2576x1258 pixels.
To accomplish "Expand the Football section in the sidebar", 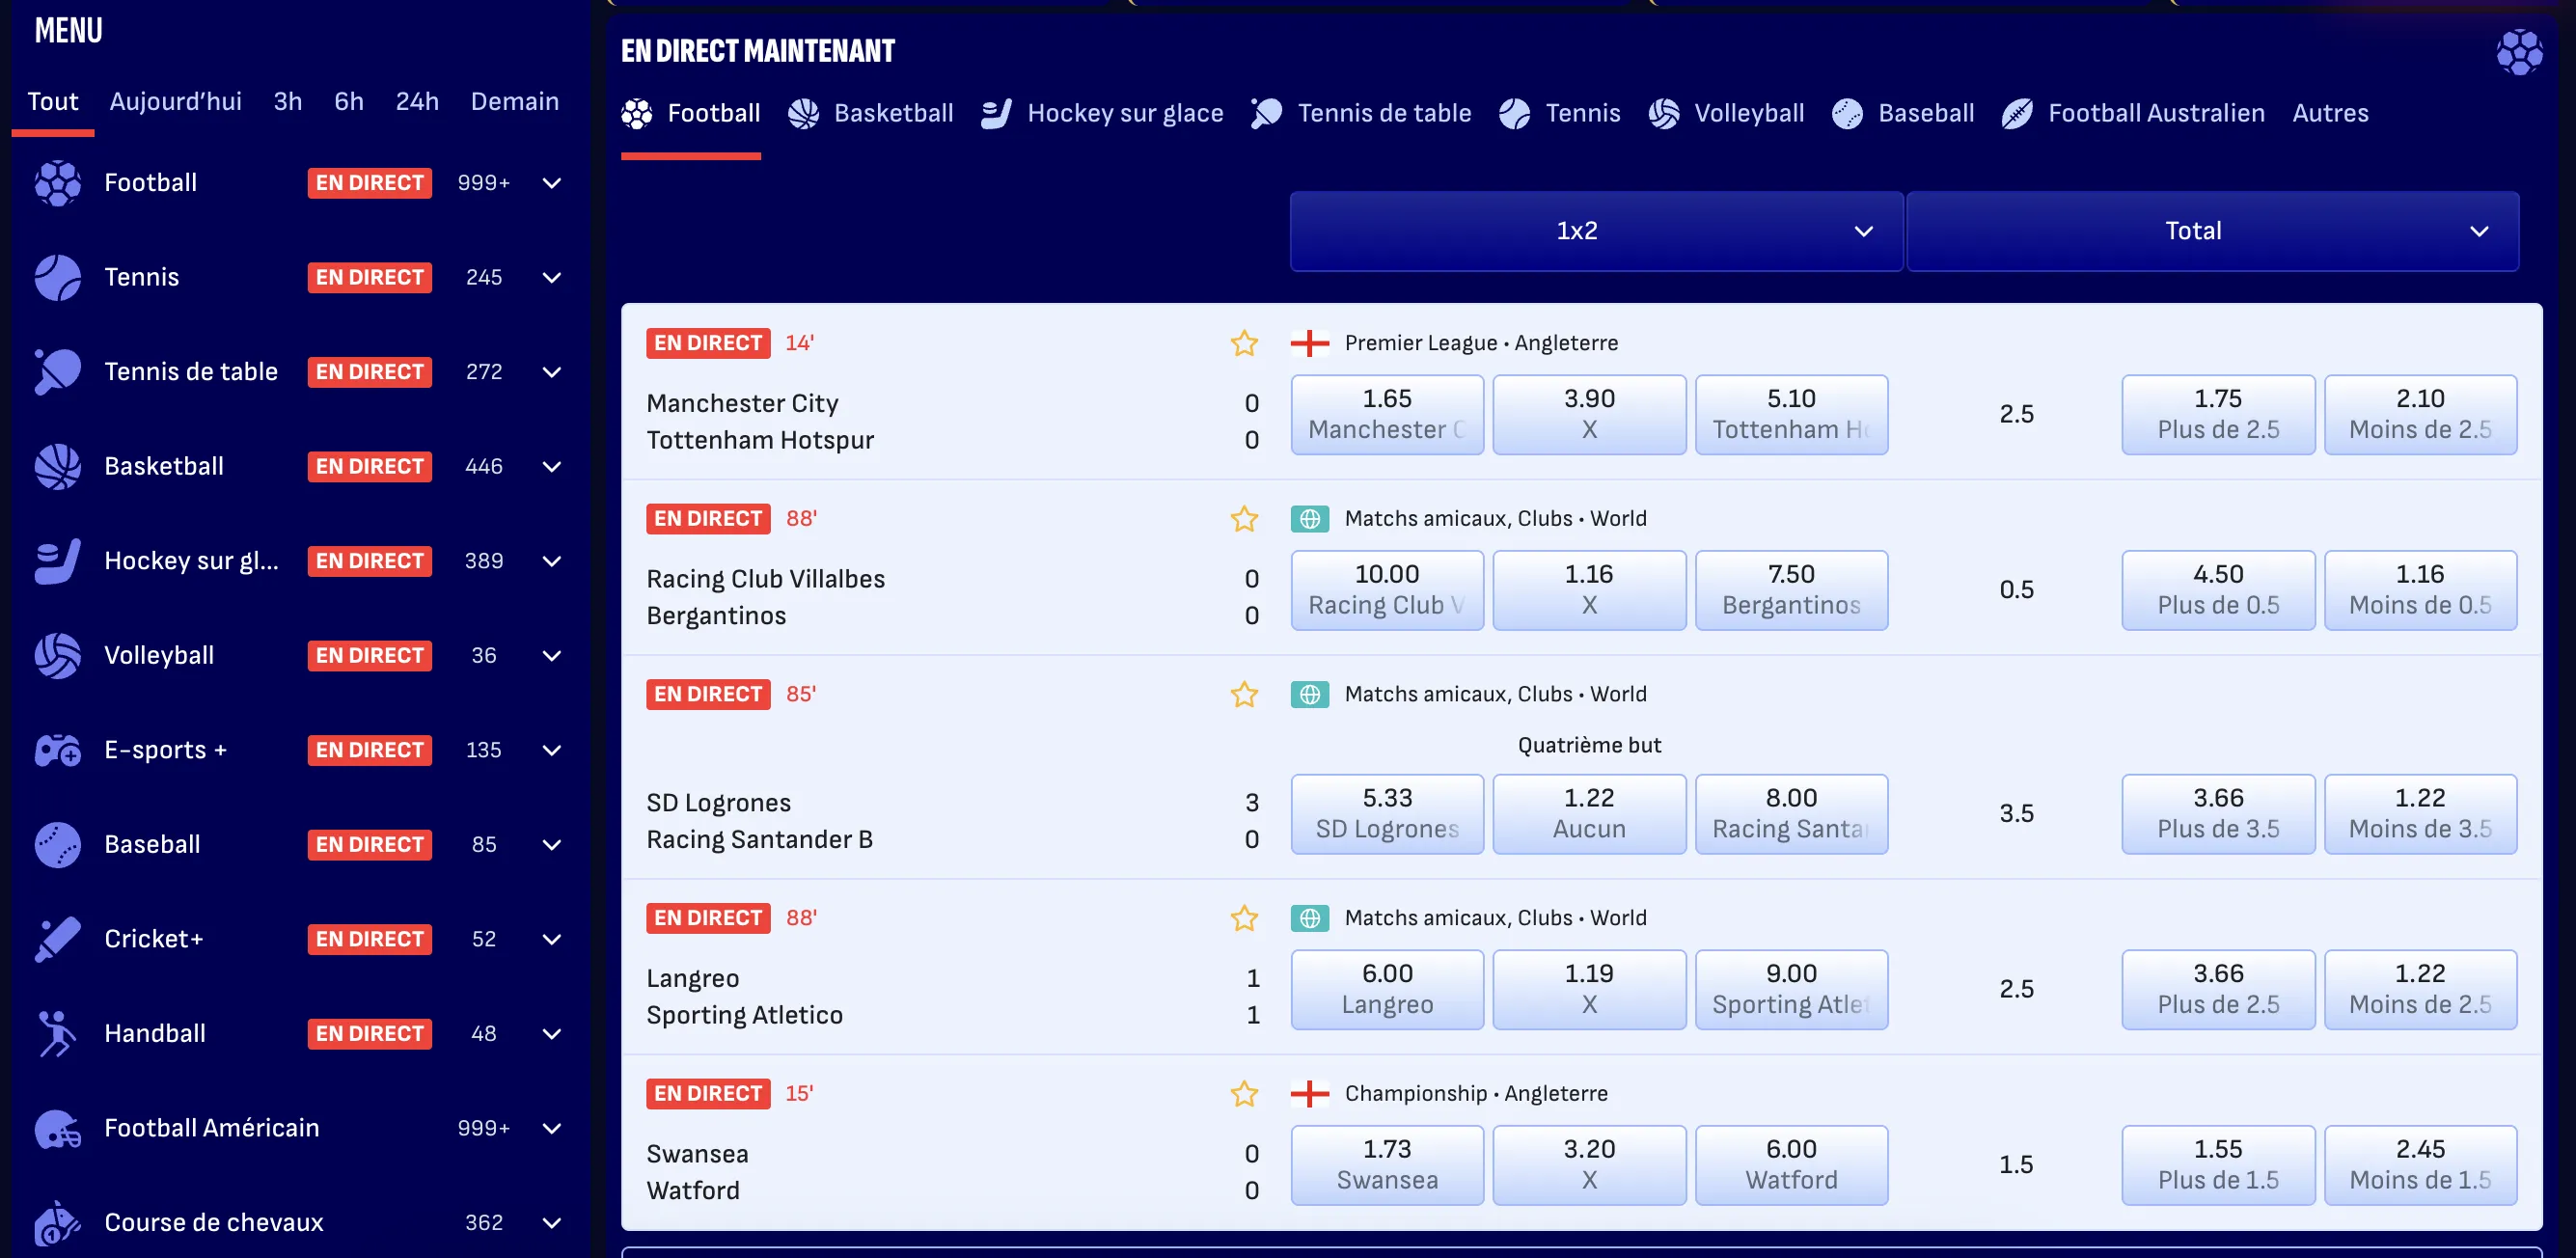I will coord(552,182).
